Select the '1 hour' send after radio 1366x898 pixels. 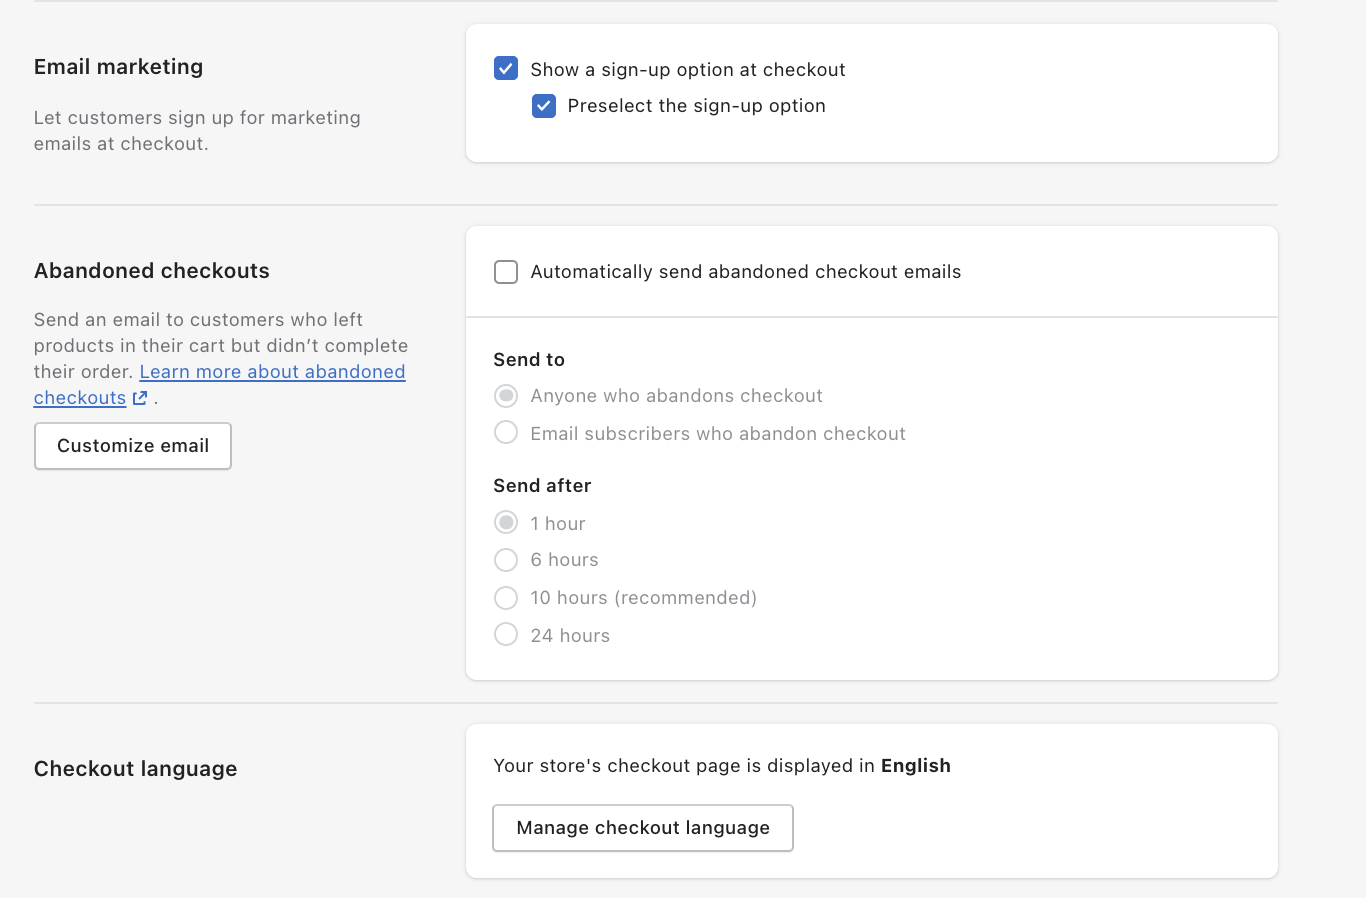coord(506,523)
